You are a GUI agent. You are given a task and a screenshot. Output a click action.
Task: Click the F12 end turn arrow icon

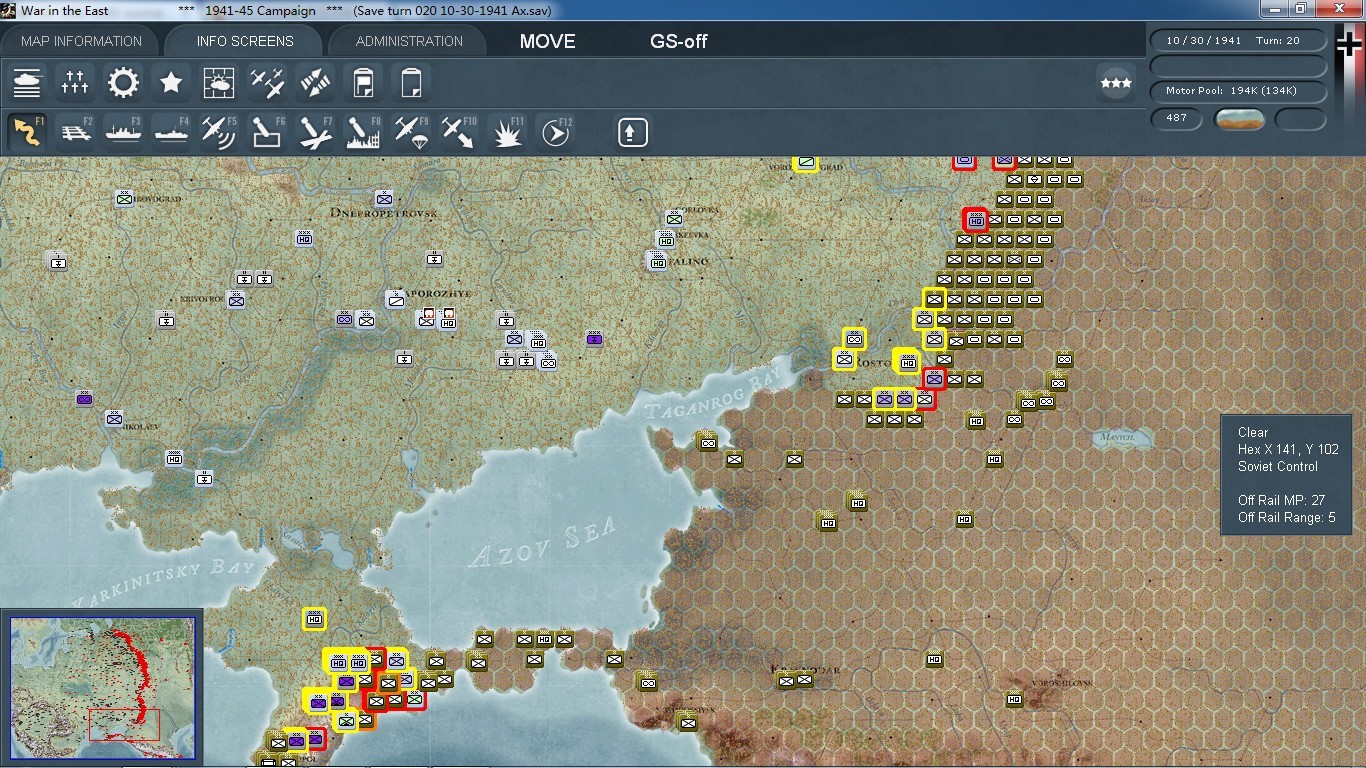(556, 132)
